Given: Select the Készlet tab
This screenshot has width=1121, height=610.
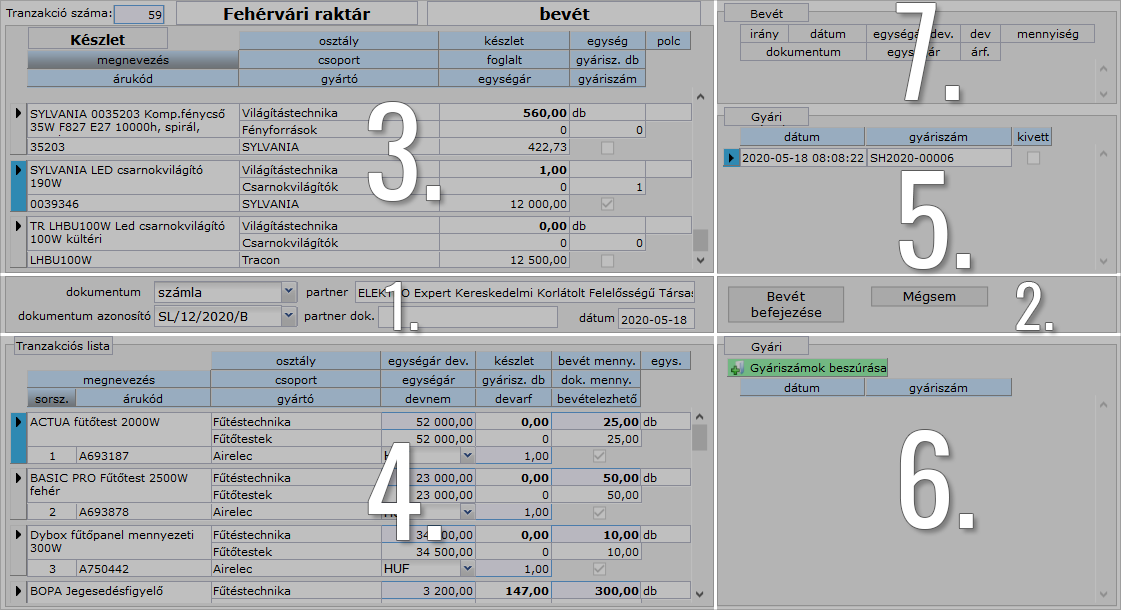Looking at the screenshot, I should point(97,40).
